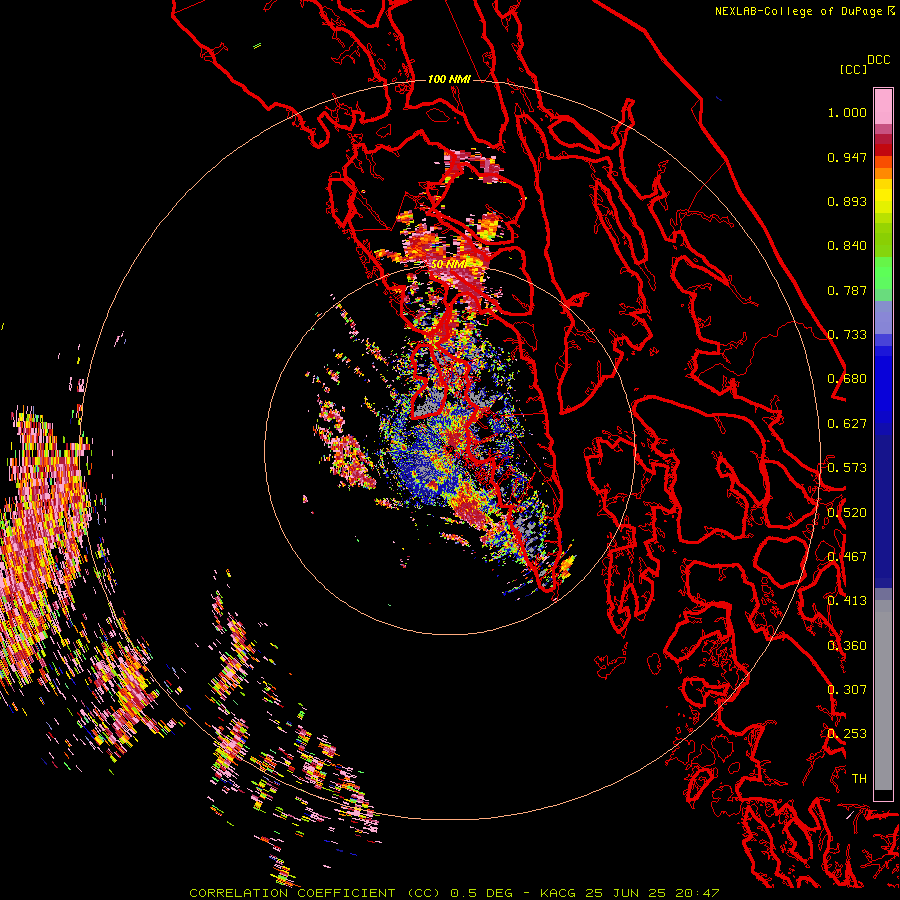
Task: Click the 1.000 value on color scale
Action: point(847,112)
